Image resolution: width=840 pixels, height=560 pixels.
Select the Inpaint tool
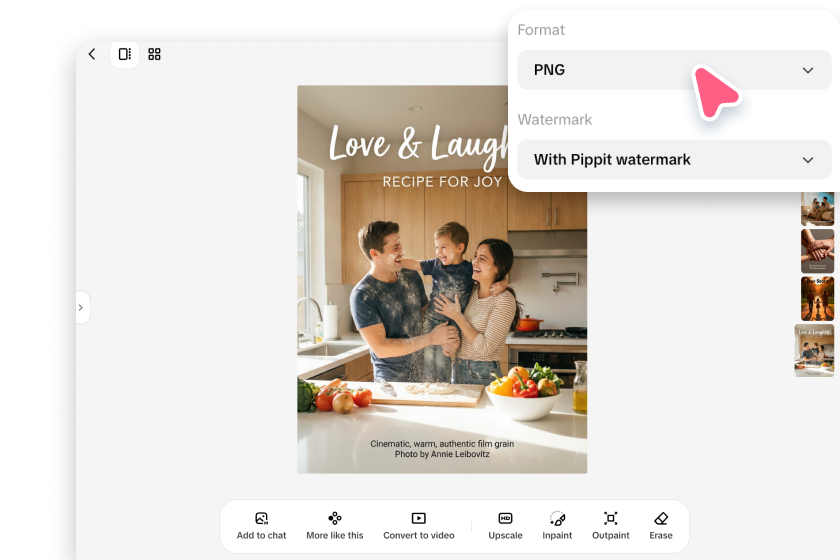557,526
